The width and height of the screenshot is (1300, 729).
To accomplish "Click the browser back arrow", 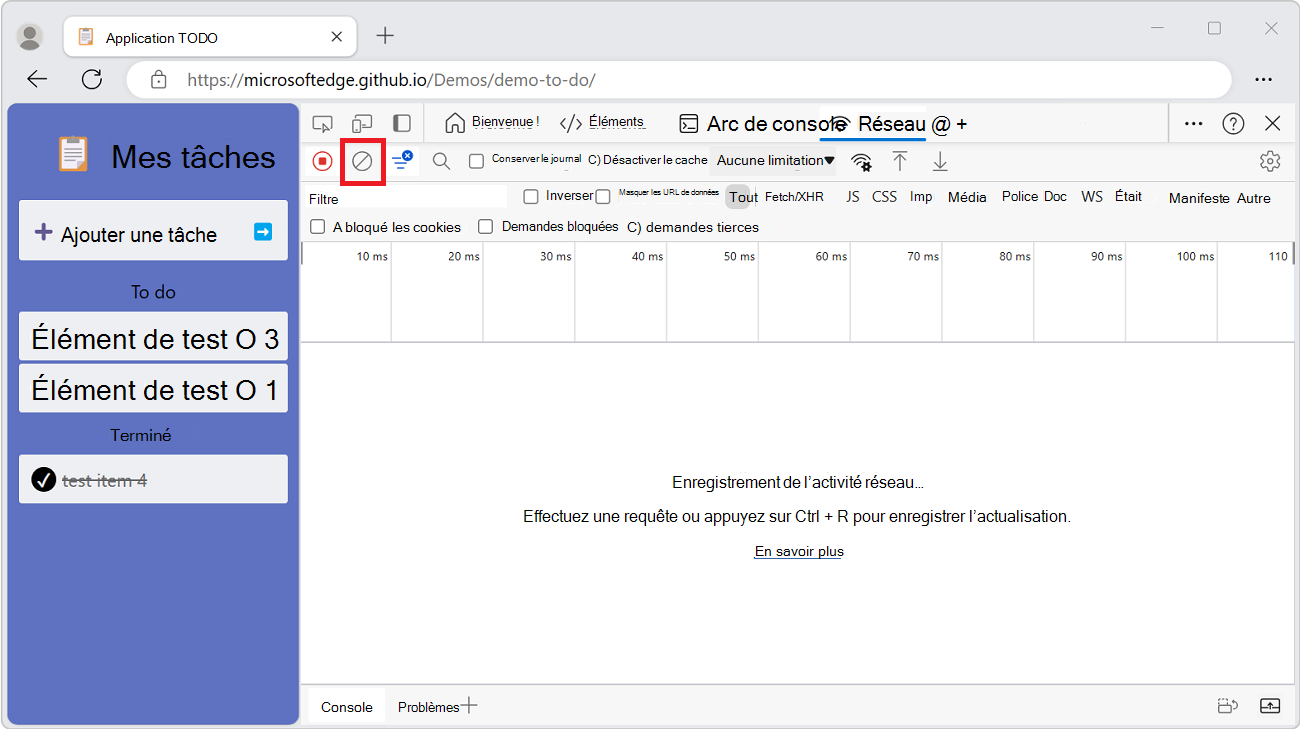I will click(x=37, y=79).
